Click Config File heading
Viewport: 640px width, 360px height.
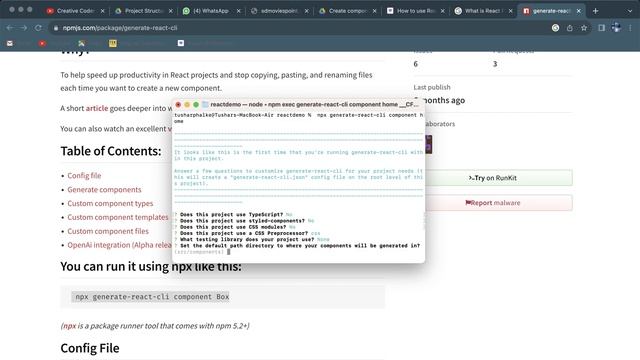(90, 348)
